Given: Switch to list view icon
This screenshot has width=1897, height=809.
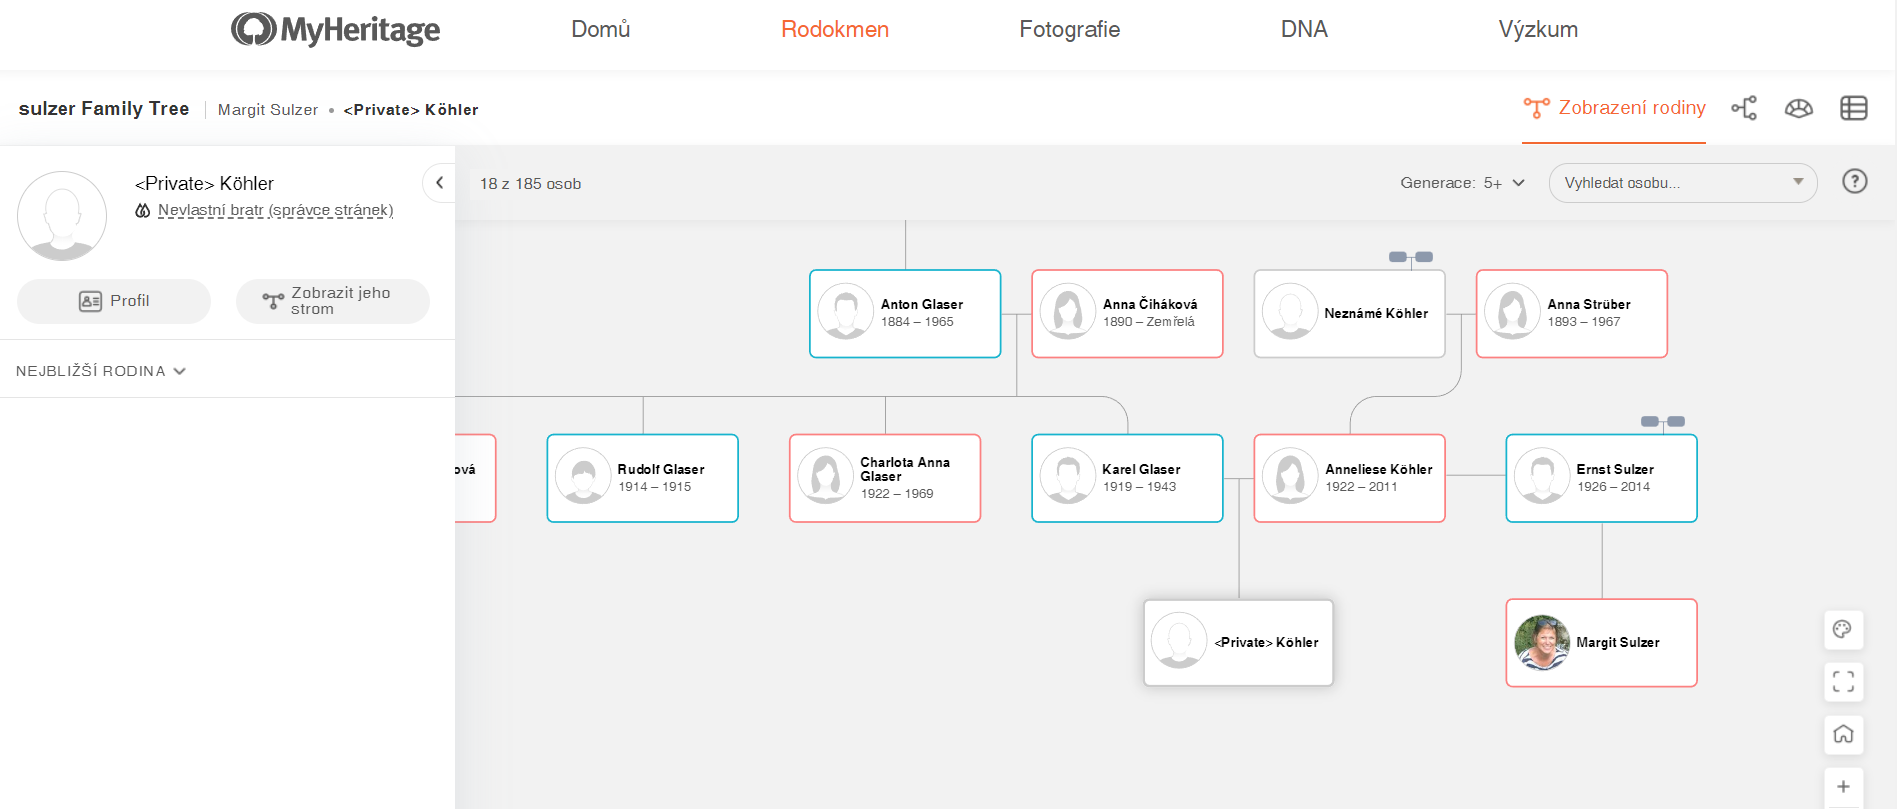Looking at the screenshot, I should click(x=1853, y=108).
